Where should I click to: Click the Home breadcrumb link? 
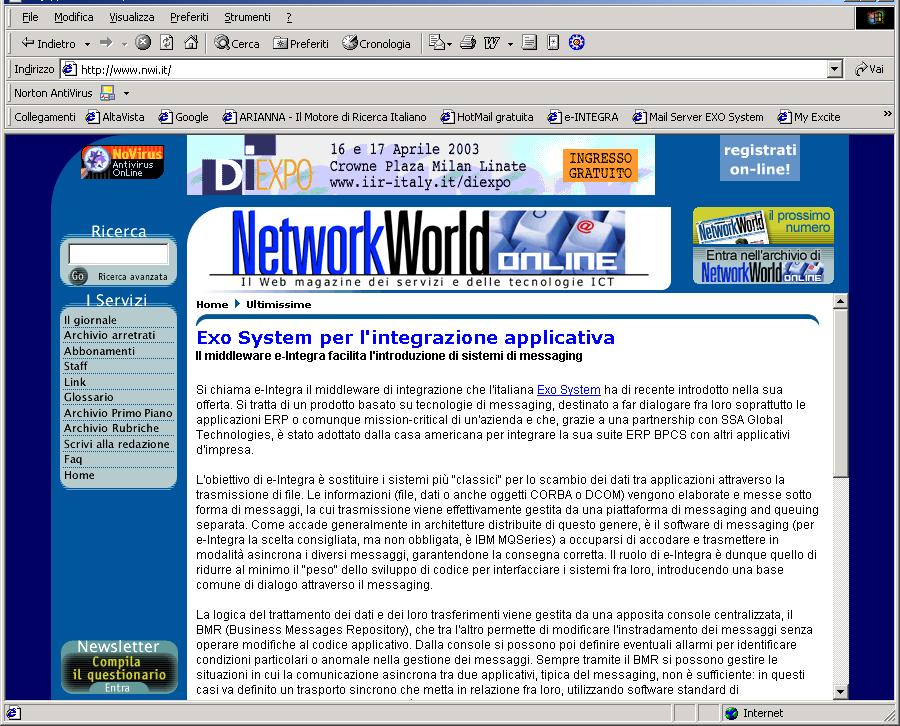(212, 304)
